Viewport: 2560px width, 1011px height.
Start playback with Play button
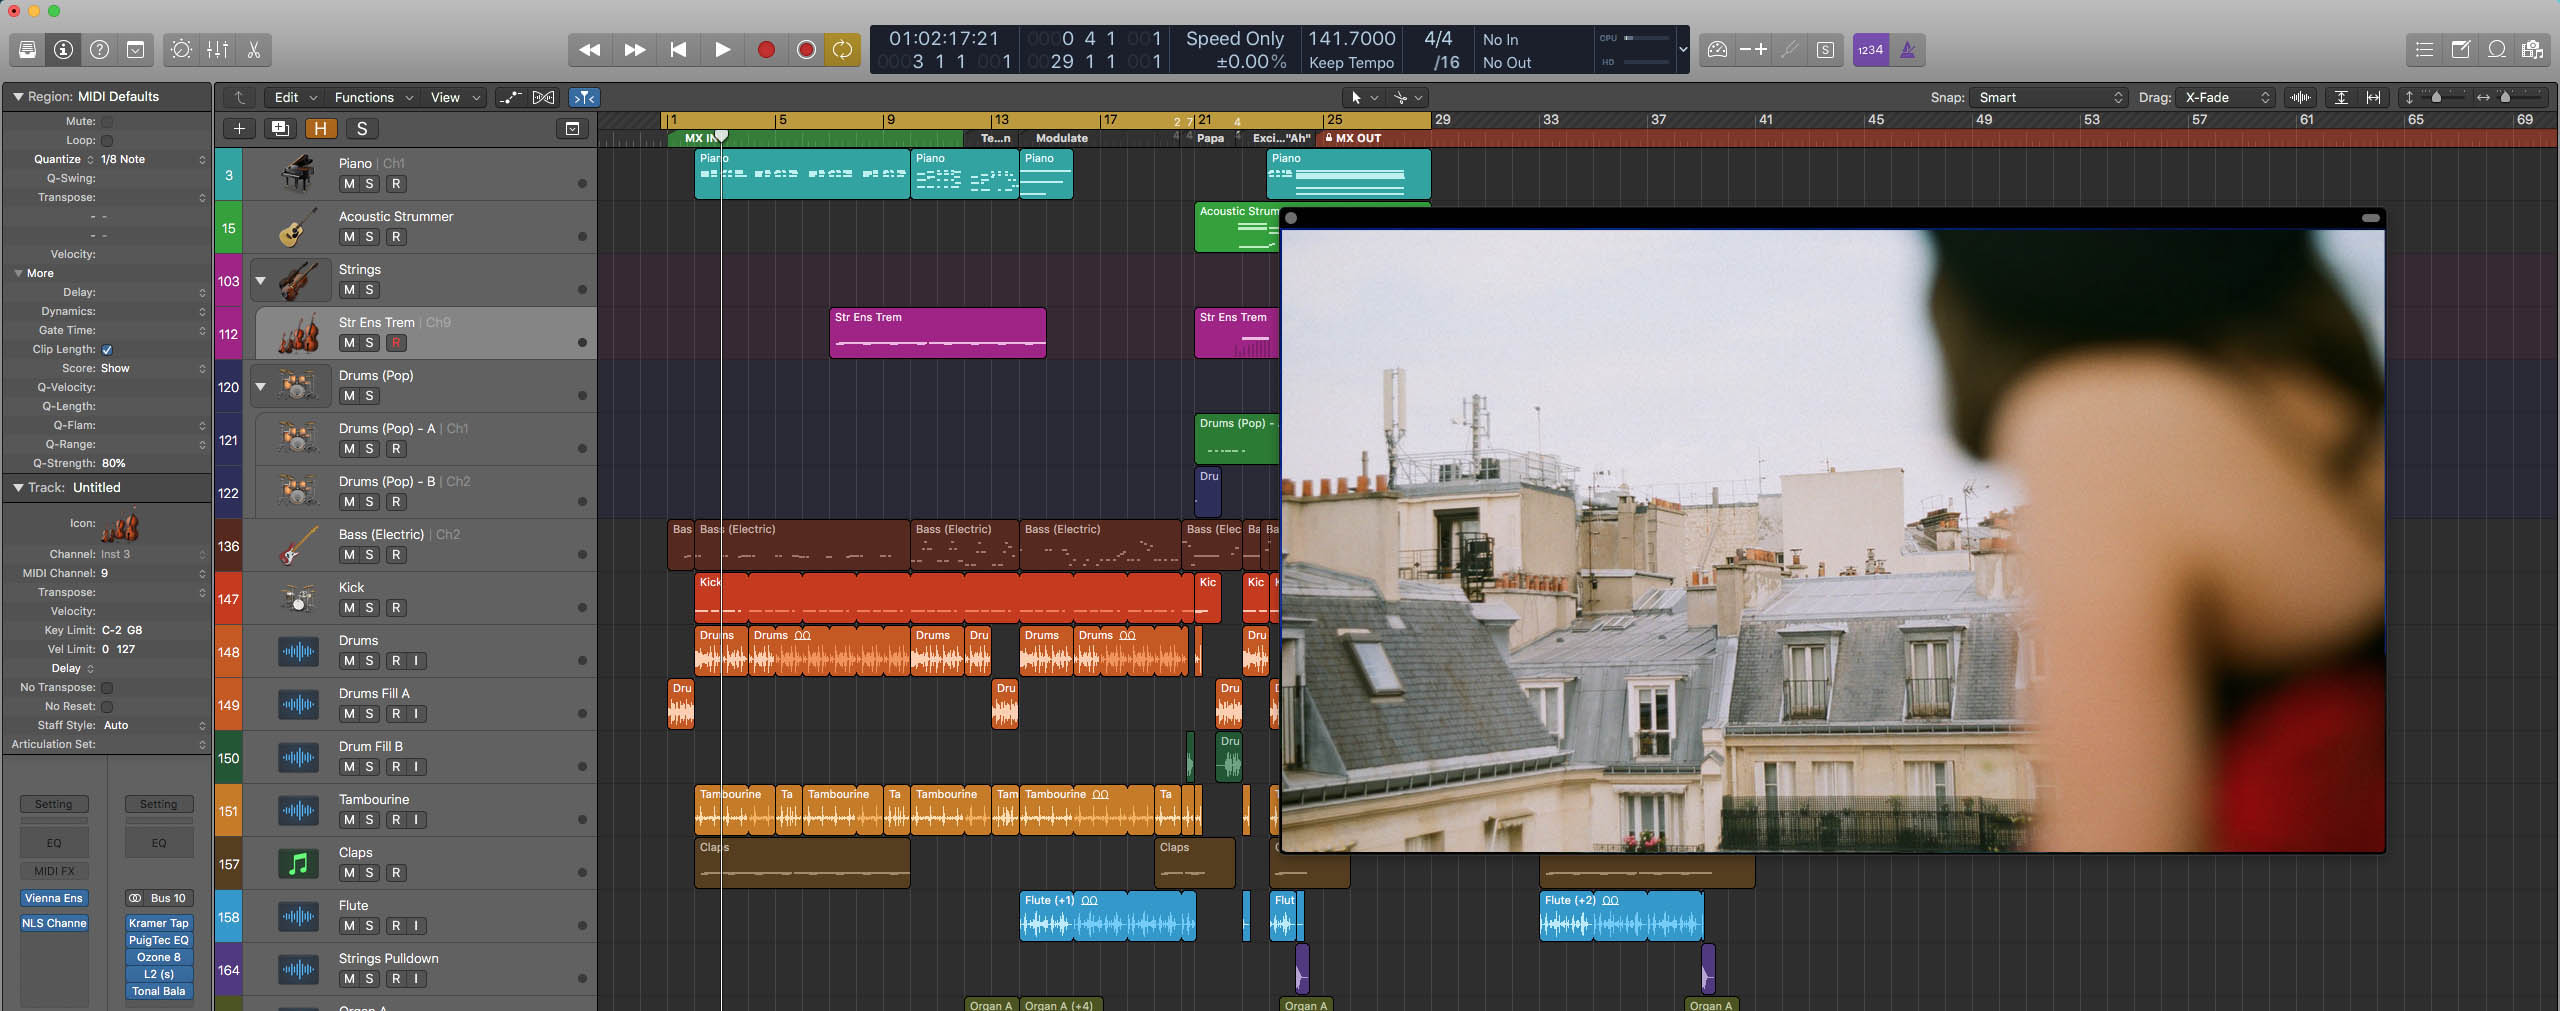pyautogui.click(x=722, y=49)
